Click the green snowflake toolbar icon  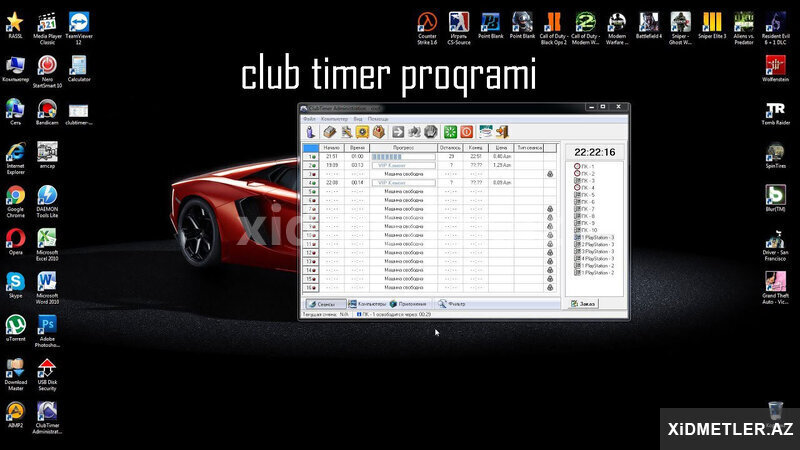click(x=450, y=132)
